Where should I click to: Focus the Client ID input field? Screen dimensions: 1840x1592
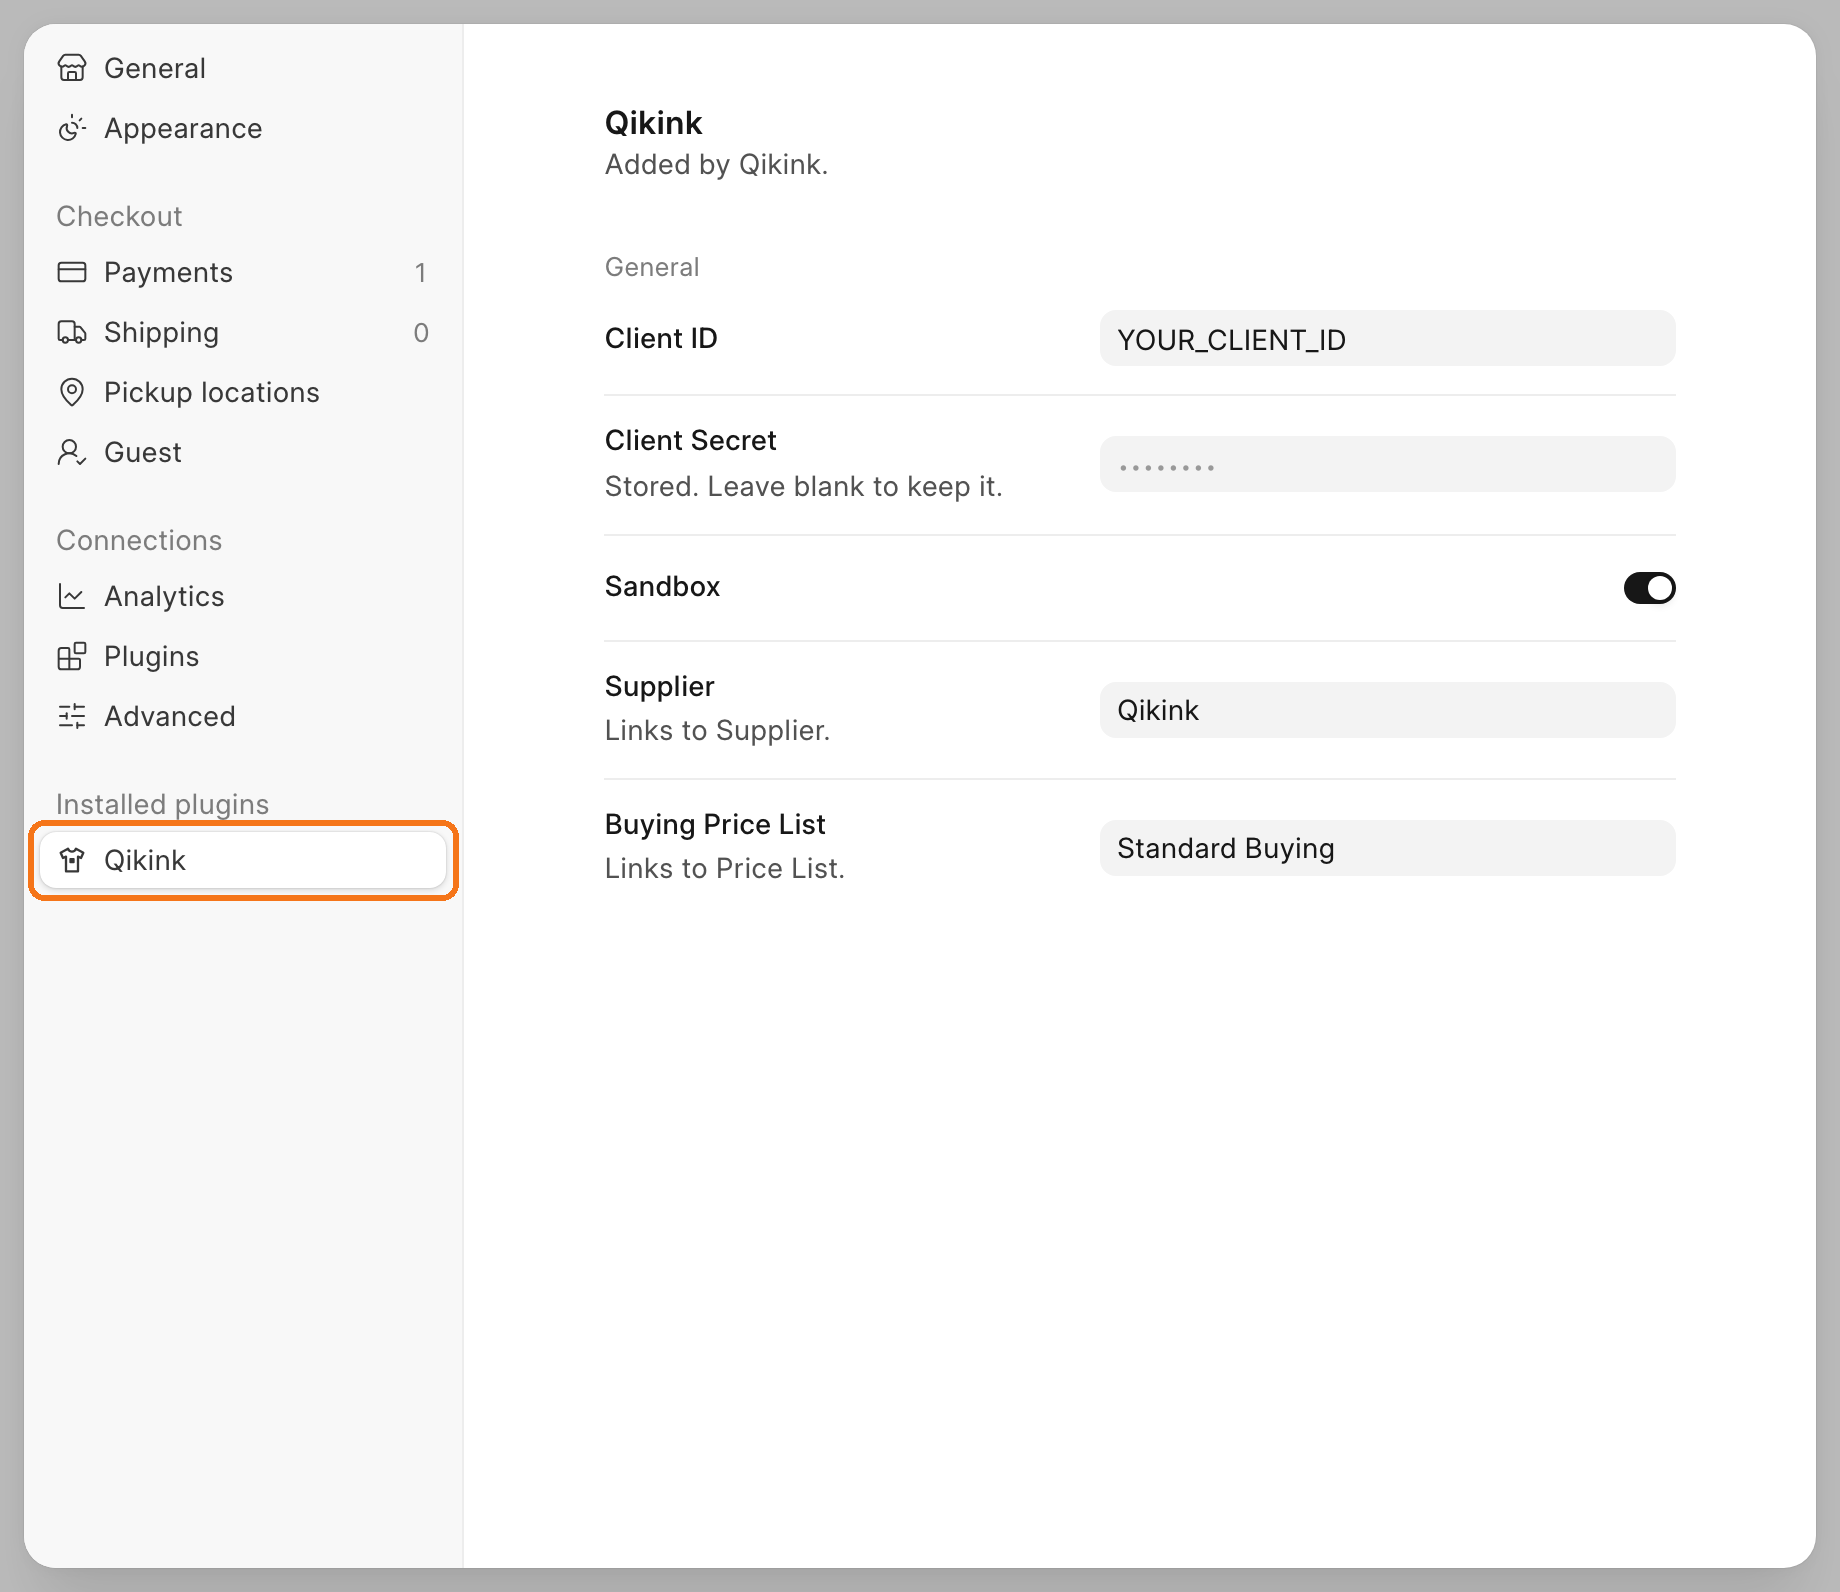point(1387,338)
